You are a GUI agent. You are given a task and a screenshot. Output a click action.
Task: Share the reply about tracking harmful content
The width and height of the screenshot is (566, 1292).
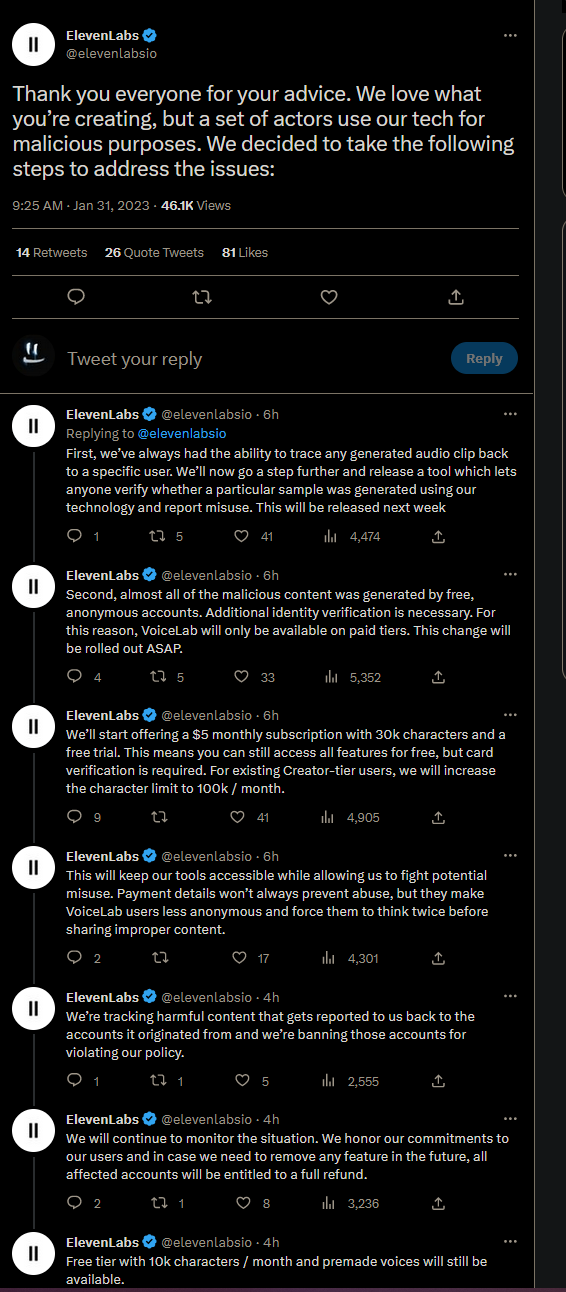pos(438,1081)
